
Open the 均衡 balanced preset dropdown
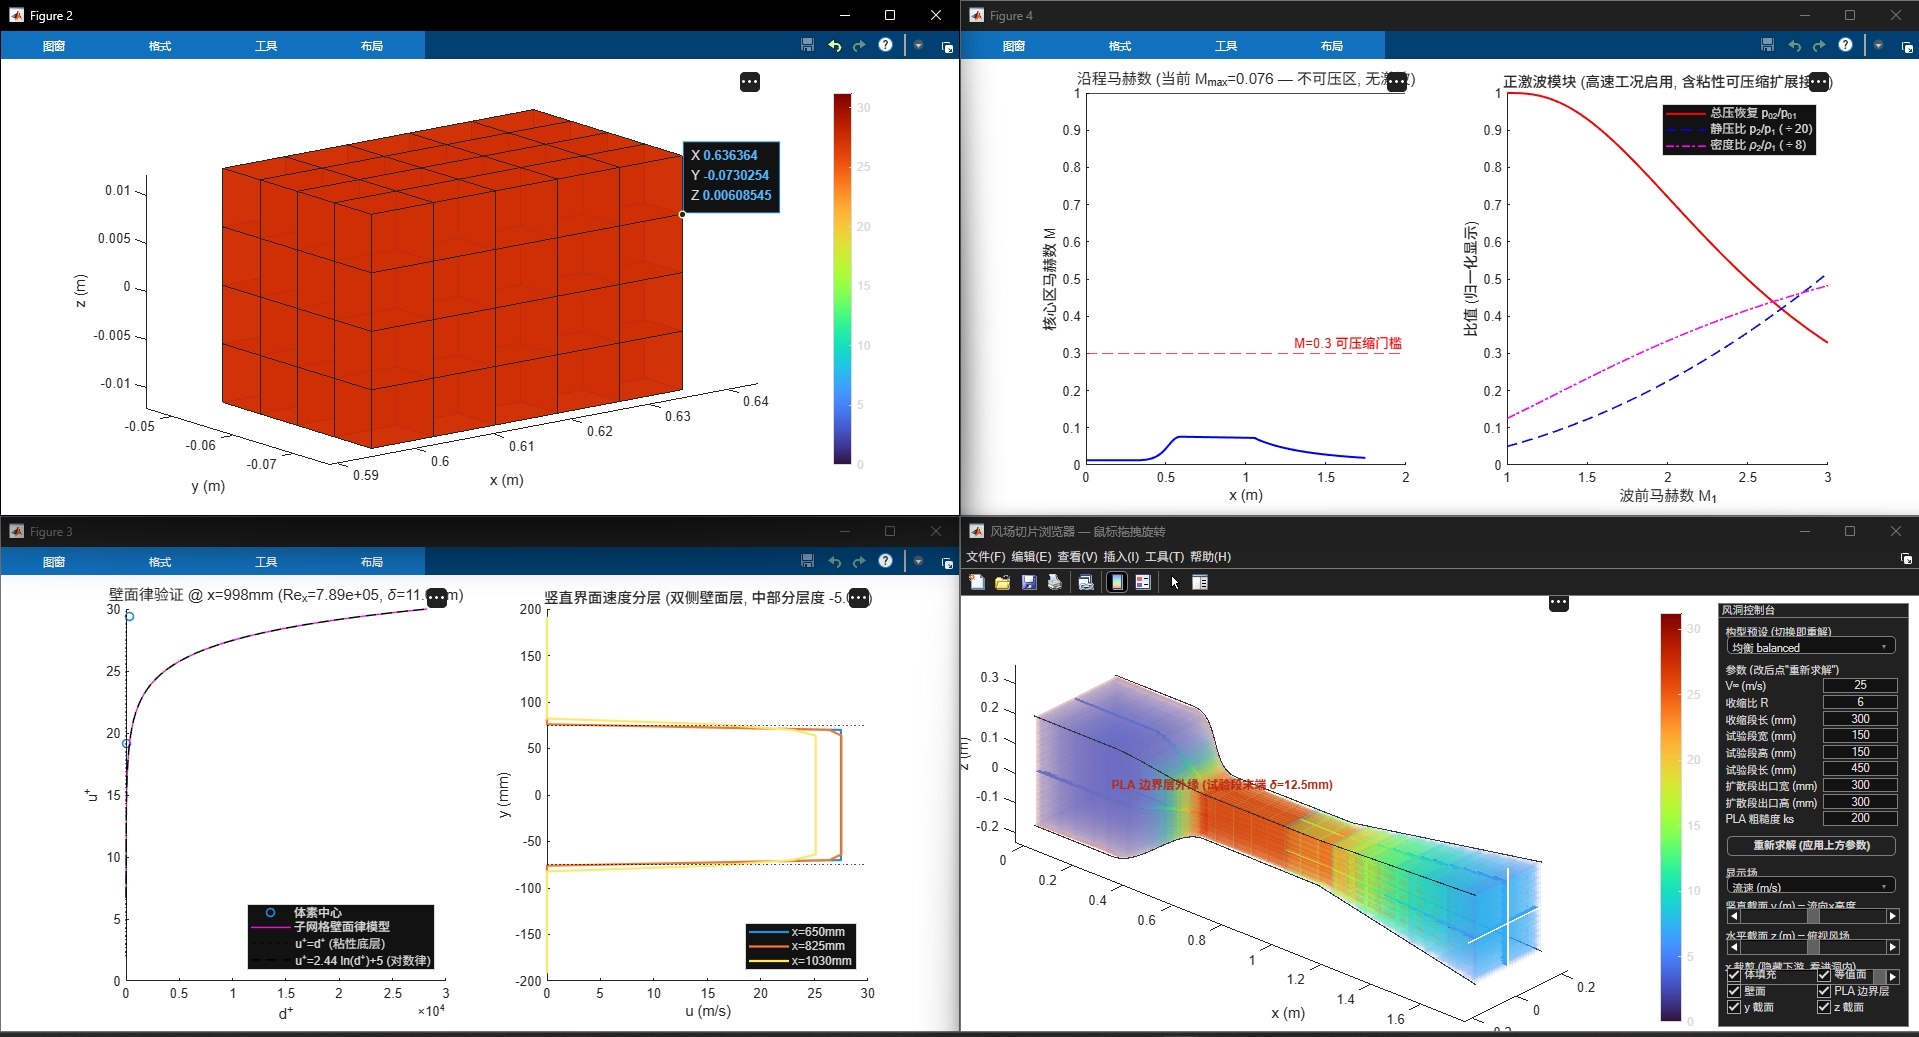pos(1811,647)
